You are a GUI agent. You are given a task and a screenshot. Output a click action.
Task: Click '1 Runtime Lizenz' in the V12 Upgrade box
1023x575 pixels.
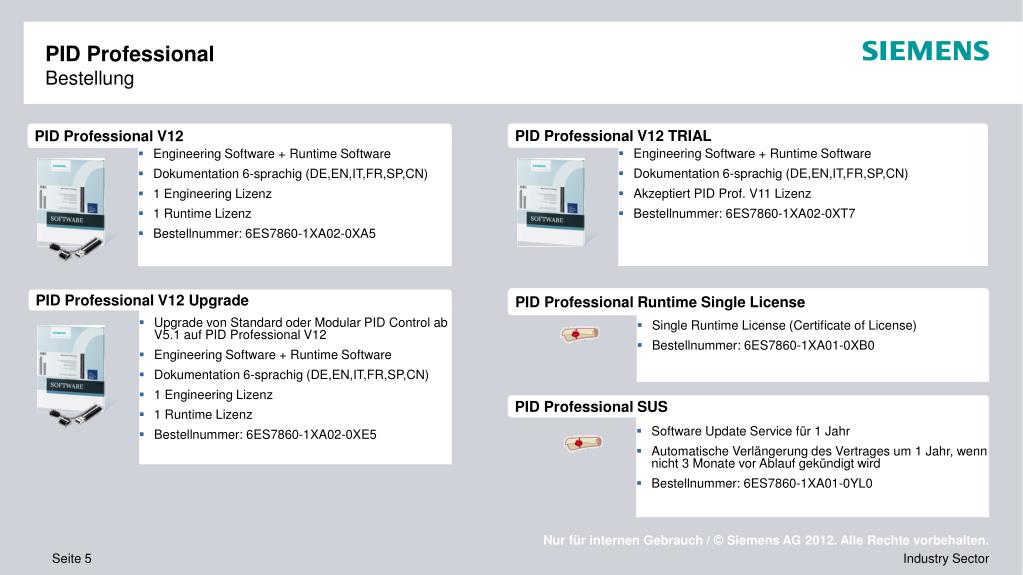click(202, 414)
